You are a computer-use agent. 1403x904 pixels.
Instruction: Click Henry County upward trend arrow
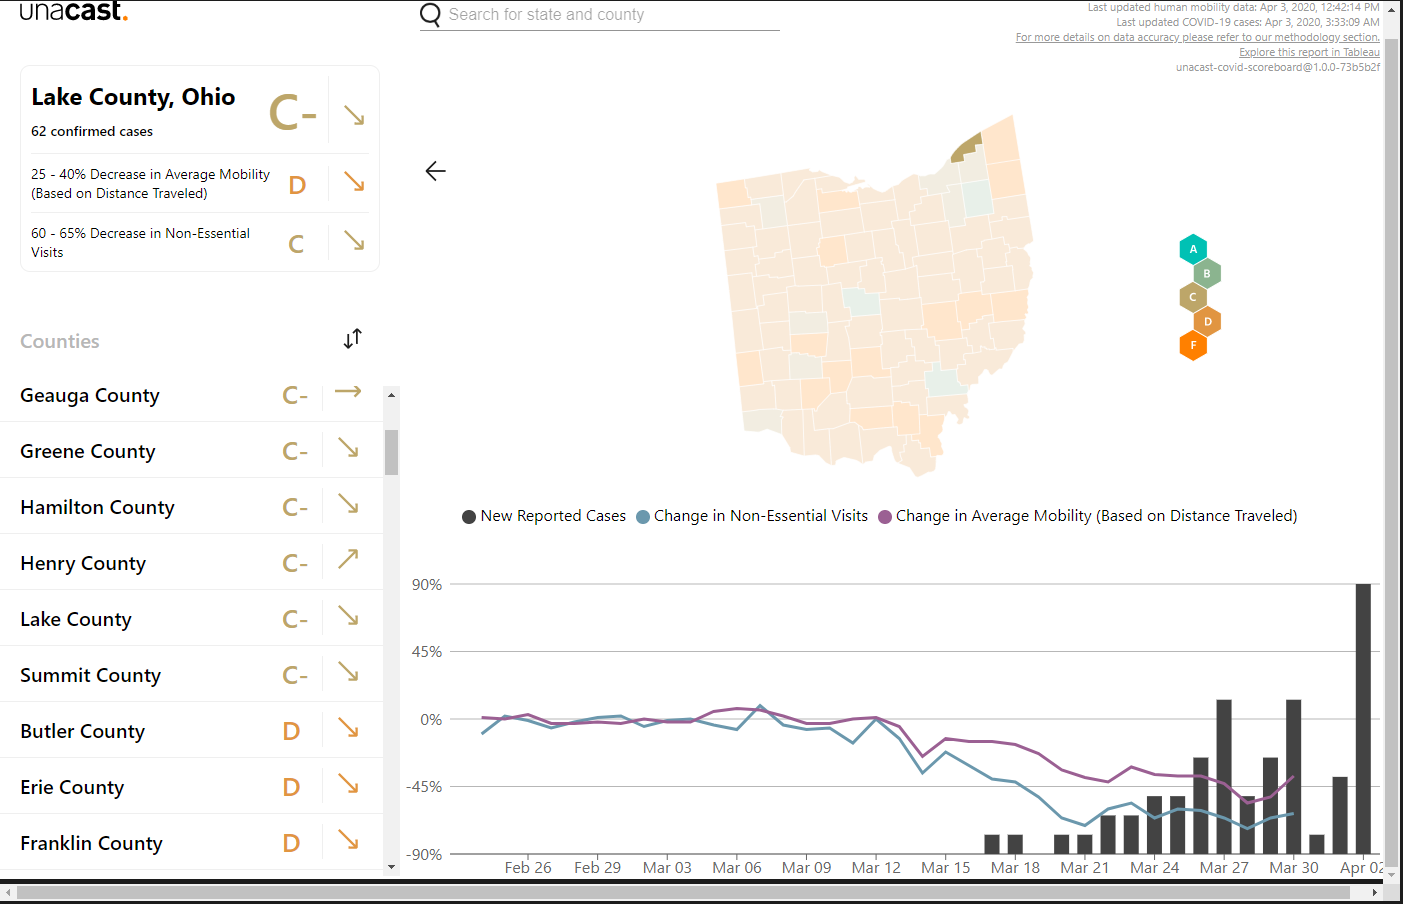(x=348, y=559)
